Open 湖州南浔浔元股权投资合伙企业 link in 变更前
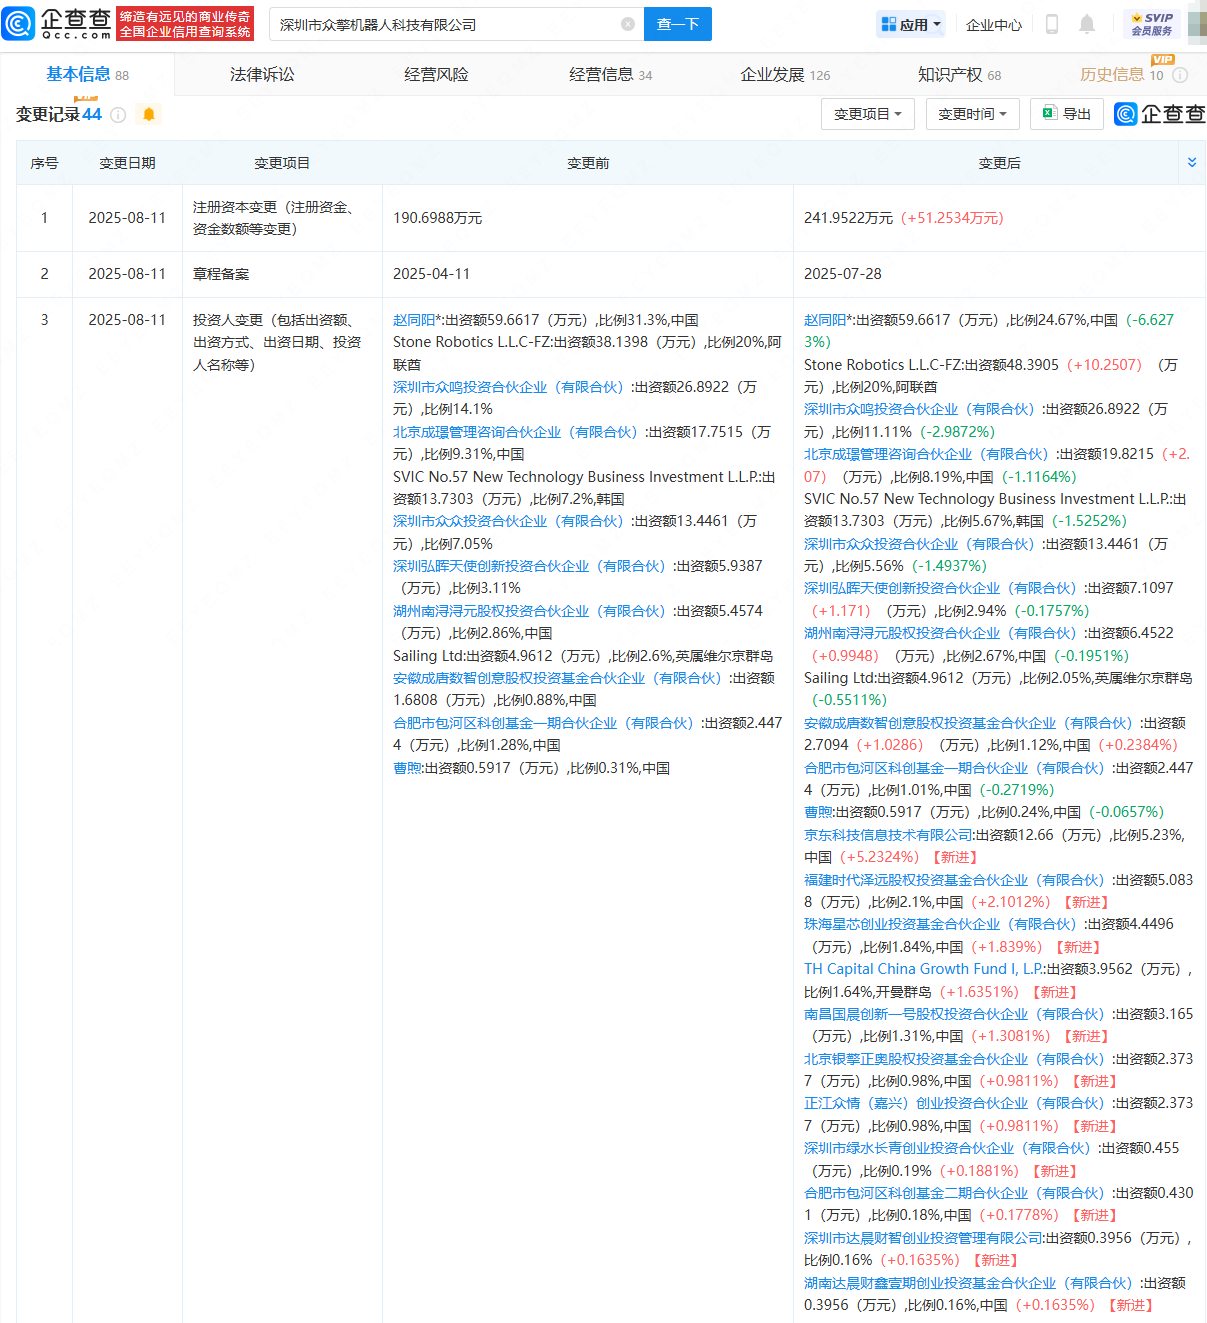The image size is (1207, 1323). 532,611
